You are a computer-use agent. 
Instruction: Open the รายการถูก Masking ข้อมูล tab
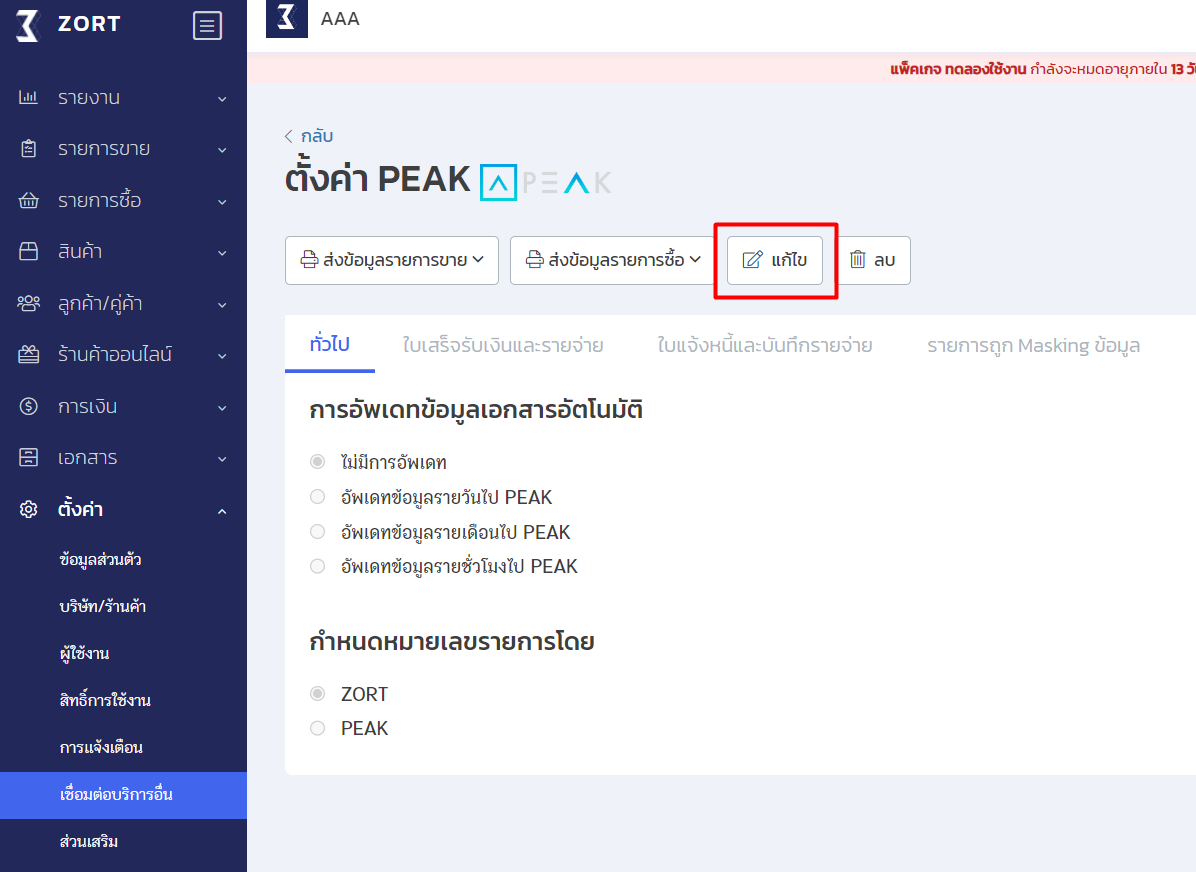(1033, 345)
